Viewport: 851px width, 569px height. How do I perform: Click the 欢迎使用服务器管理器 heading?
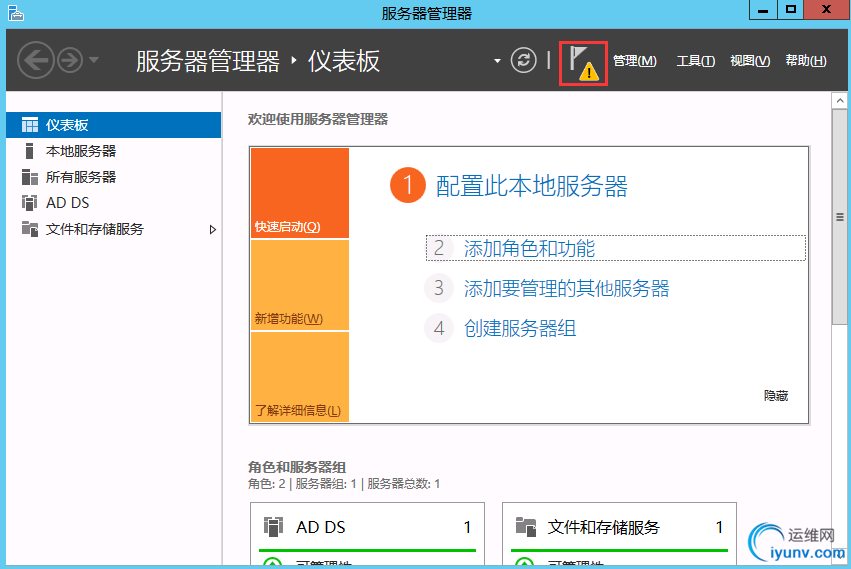tap(318, 119)
